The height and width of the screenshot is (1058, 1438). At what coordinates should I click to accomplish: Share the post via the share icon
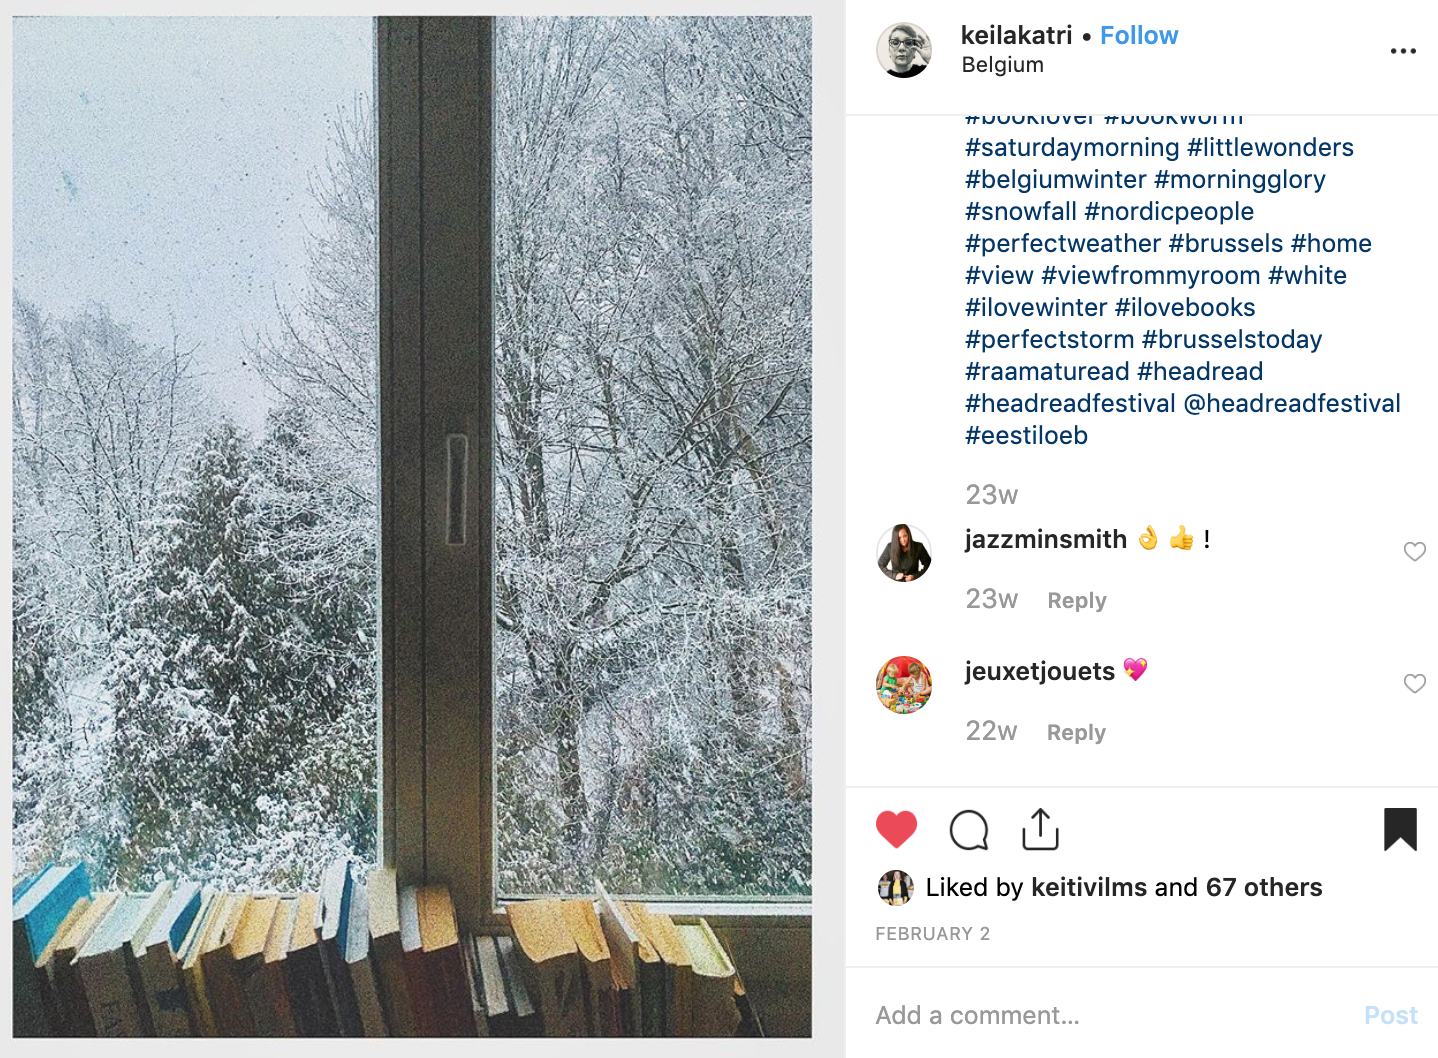1040,829
